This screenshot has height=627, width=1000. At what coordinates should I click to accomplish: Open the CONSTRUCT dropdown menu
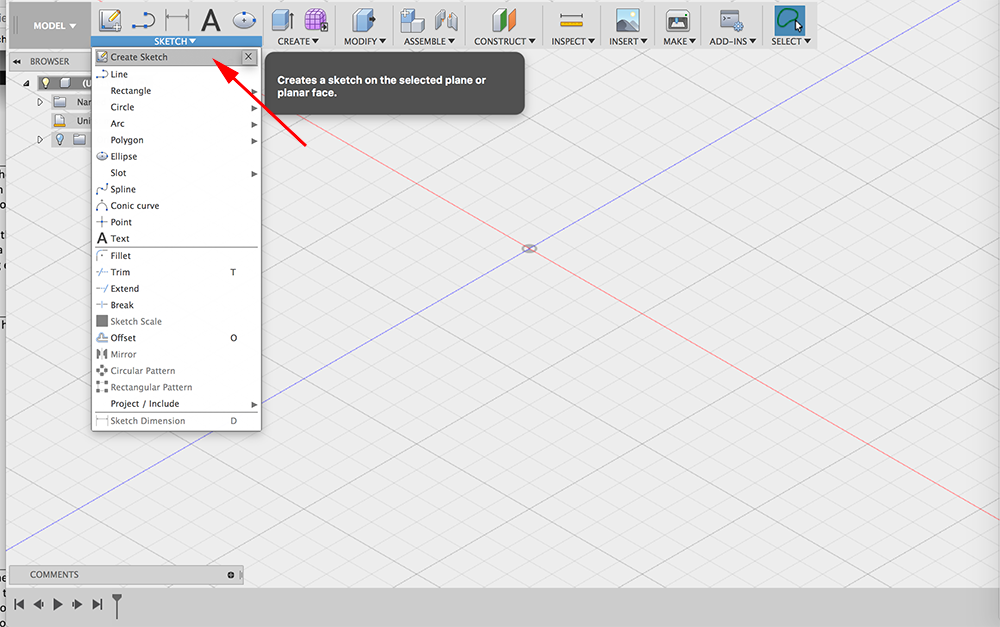[x=504, y=41]
